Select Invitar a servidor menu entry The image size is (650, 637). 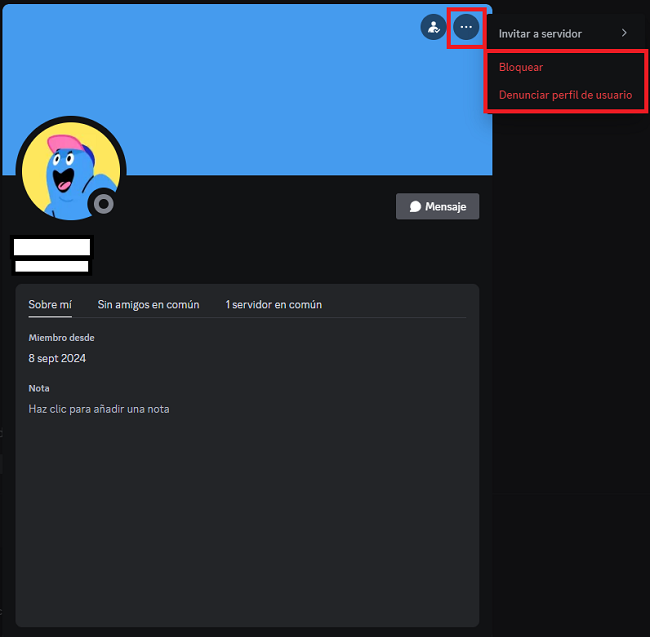[x=540, y=33]
